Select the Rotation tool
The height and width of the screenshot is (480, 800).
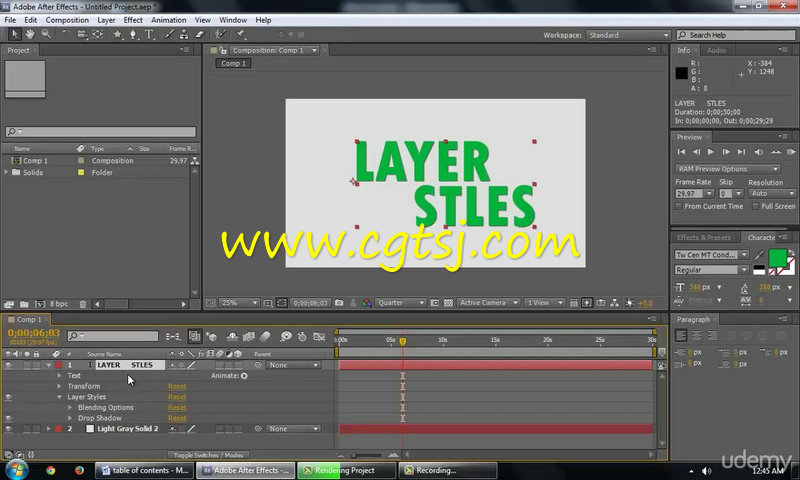click(x=66, y=34)
